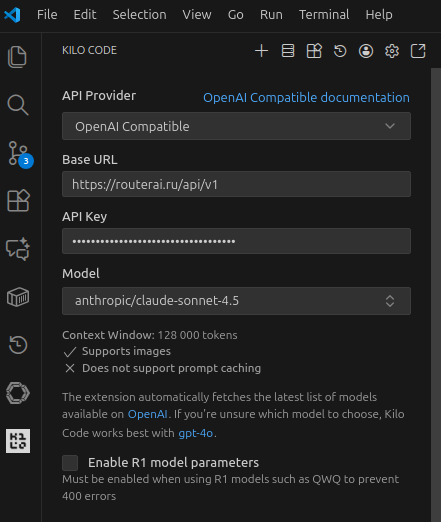Open the Kilo Code icon in activity bar
The image size is (441, 522).
[x=18, y=441]
